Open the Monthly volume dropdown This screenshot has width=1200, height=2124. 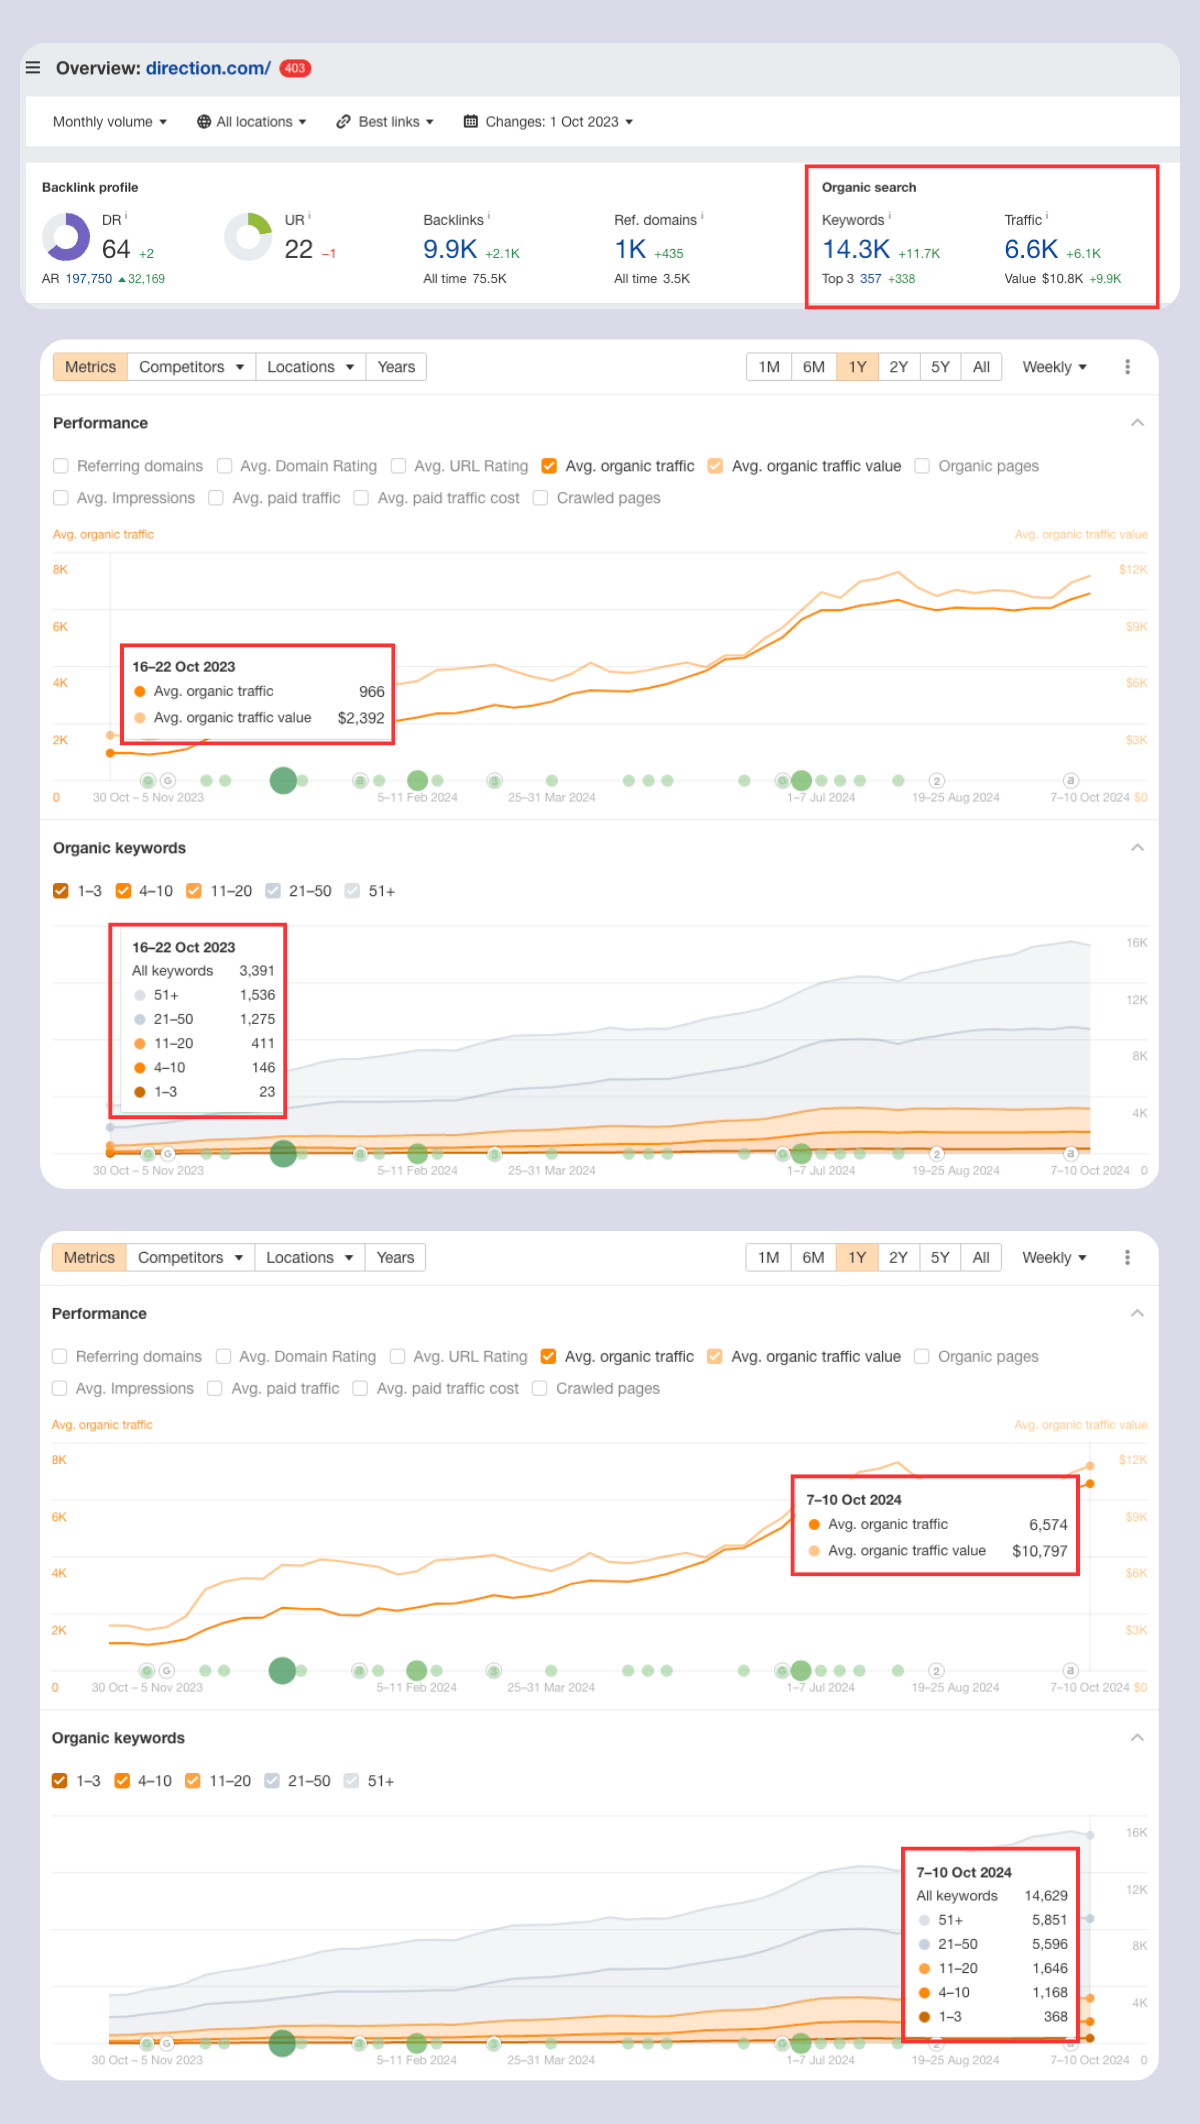[x=109, y=122]
